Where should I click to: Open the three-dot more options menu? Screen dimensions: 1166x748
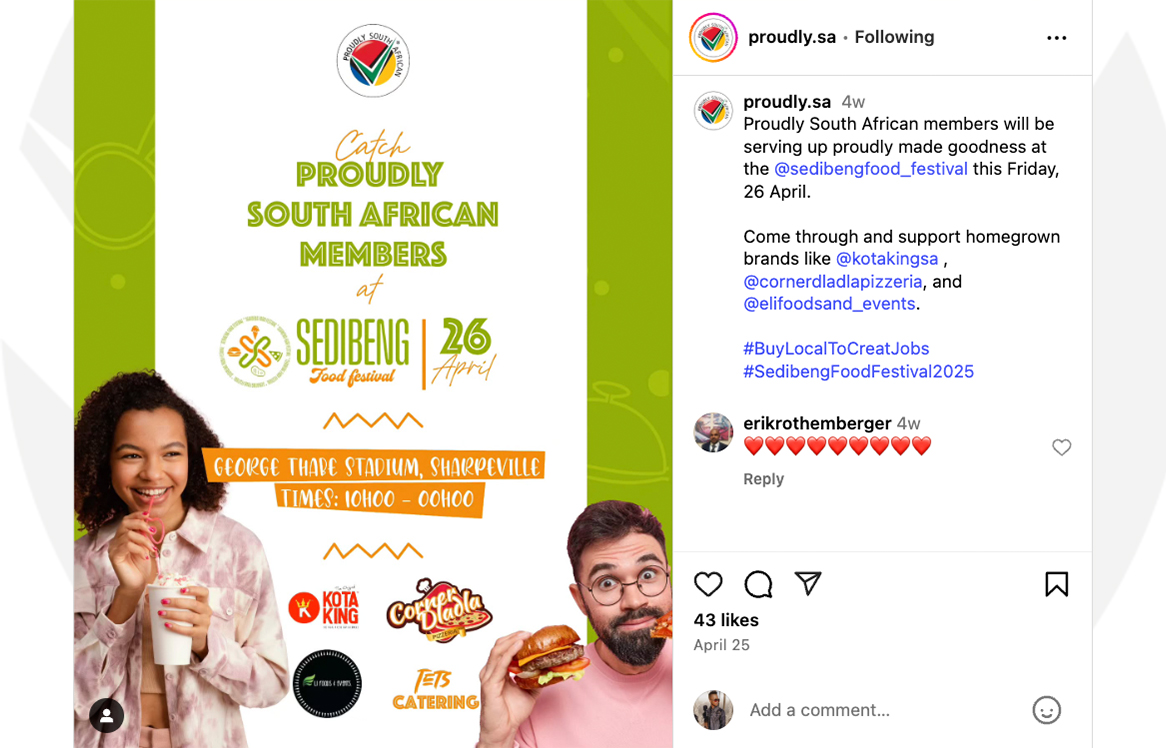pyautogui.click(x=1056, y=38)
